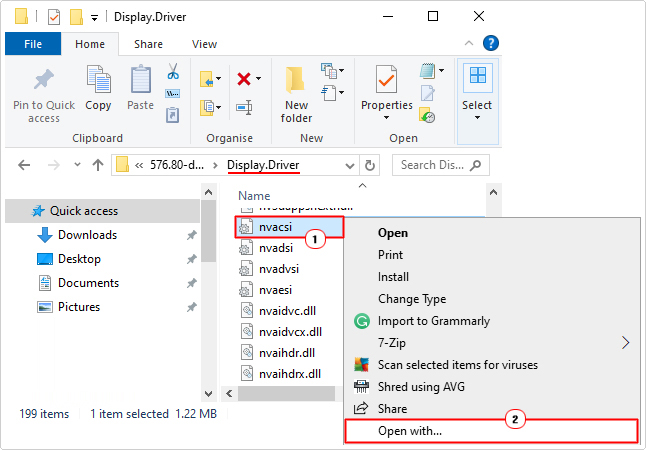
Task: Click Pin to Quick access icon
Action: [x=44, y=80]
